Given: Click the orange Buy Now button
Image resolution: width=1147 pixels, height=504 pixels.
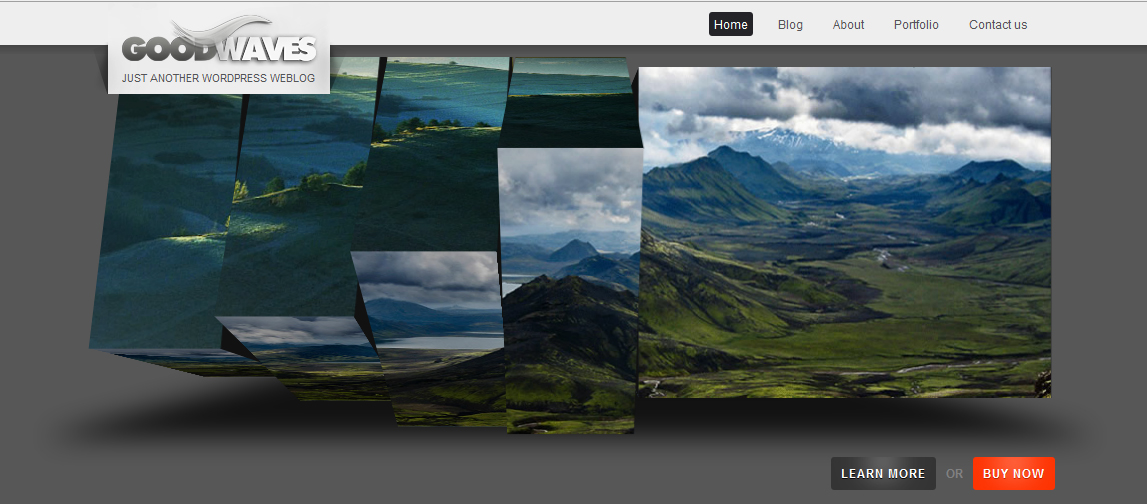Looking at the screenshot, I should tap(1013, 474).
